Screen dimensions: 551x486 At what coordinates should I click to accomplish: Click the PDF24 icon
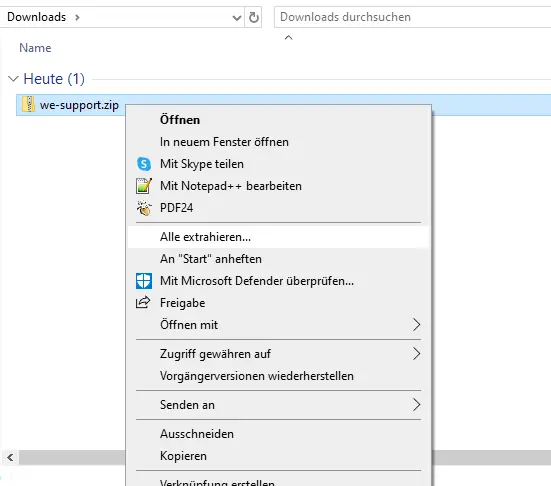pos(144,208)
